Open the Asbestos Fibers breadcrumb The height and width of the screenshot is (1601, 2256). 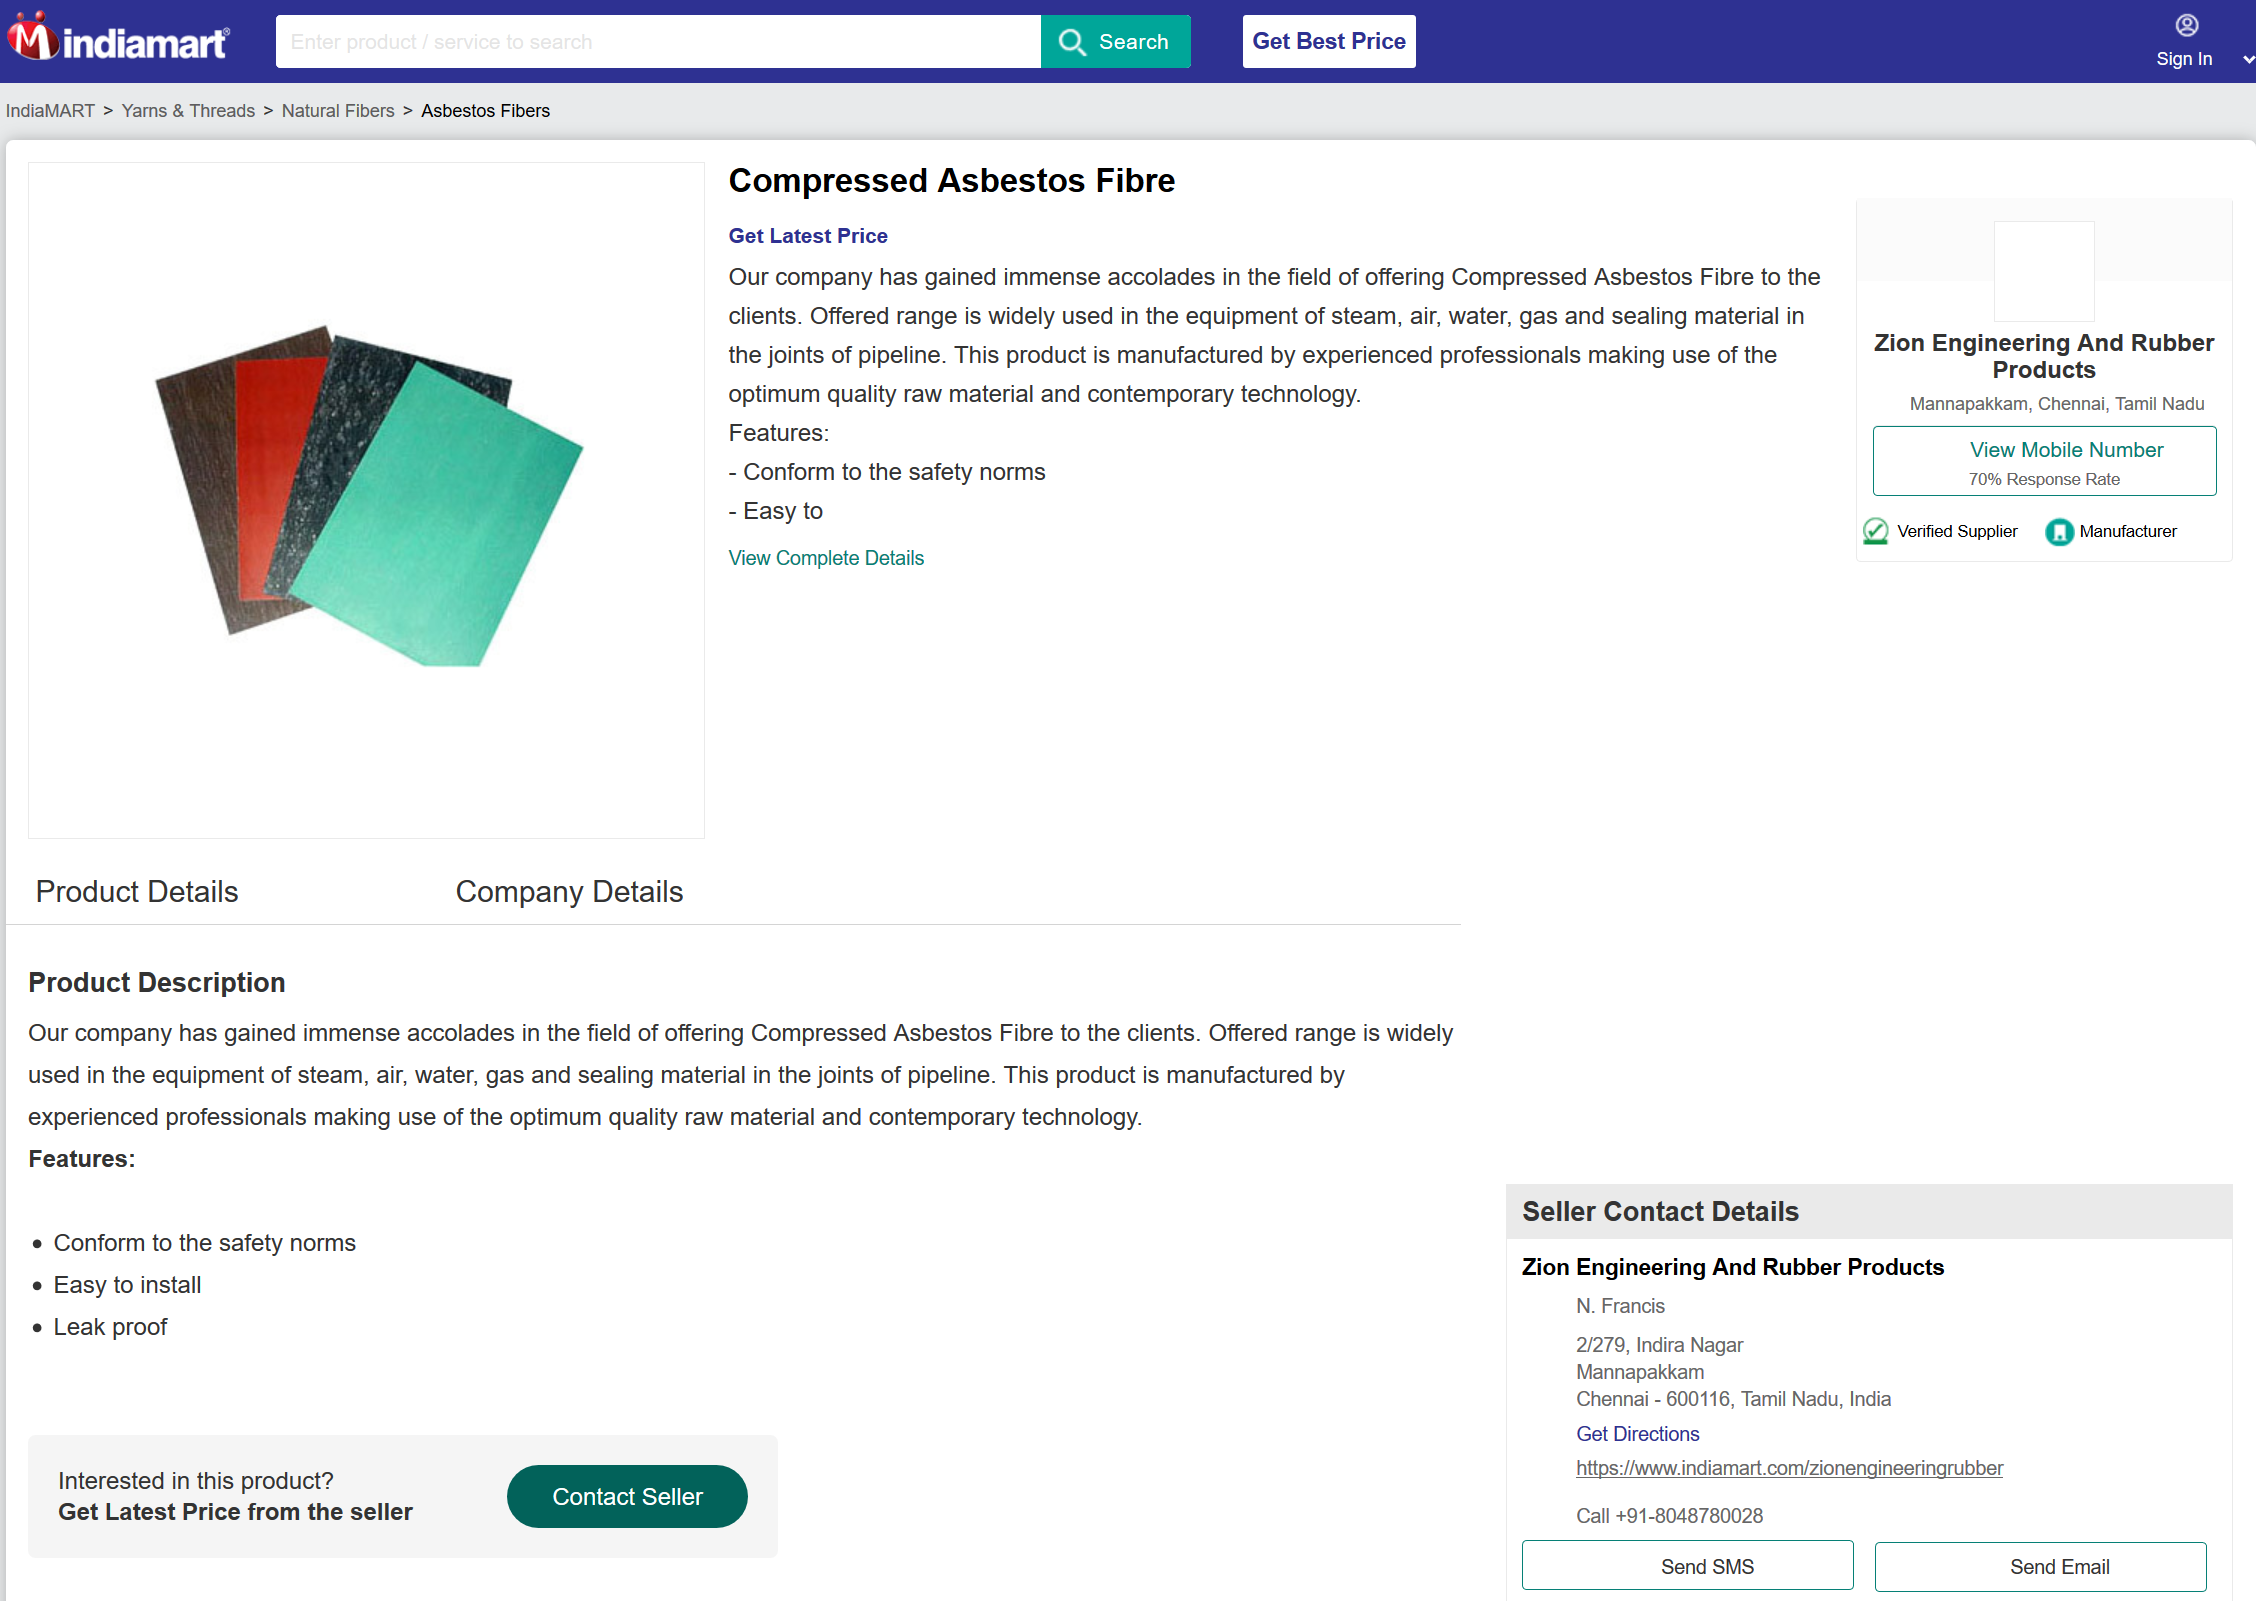tap(485, 111)
